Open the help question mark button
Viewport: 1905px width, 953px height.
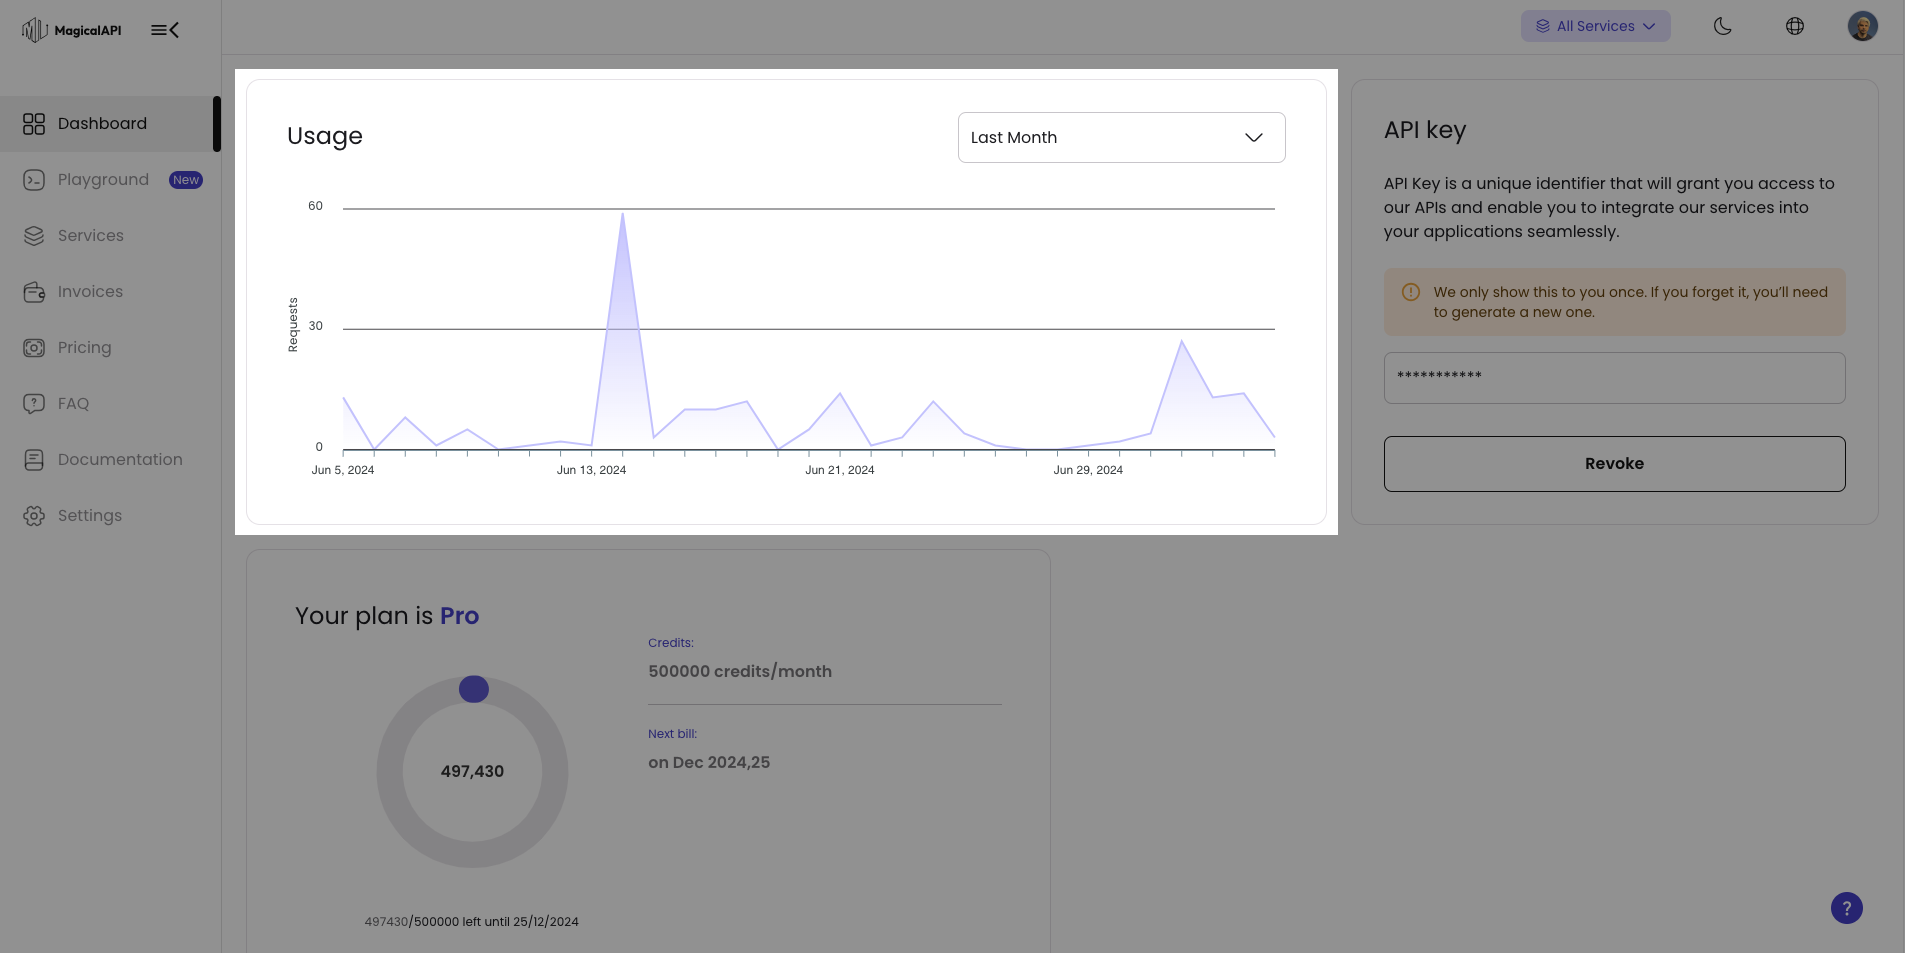1847,908
